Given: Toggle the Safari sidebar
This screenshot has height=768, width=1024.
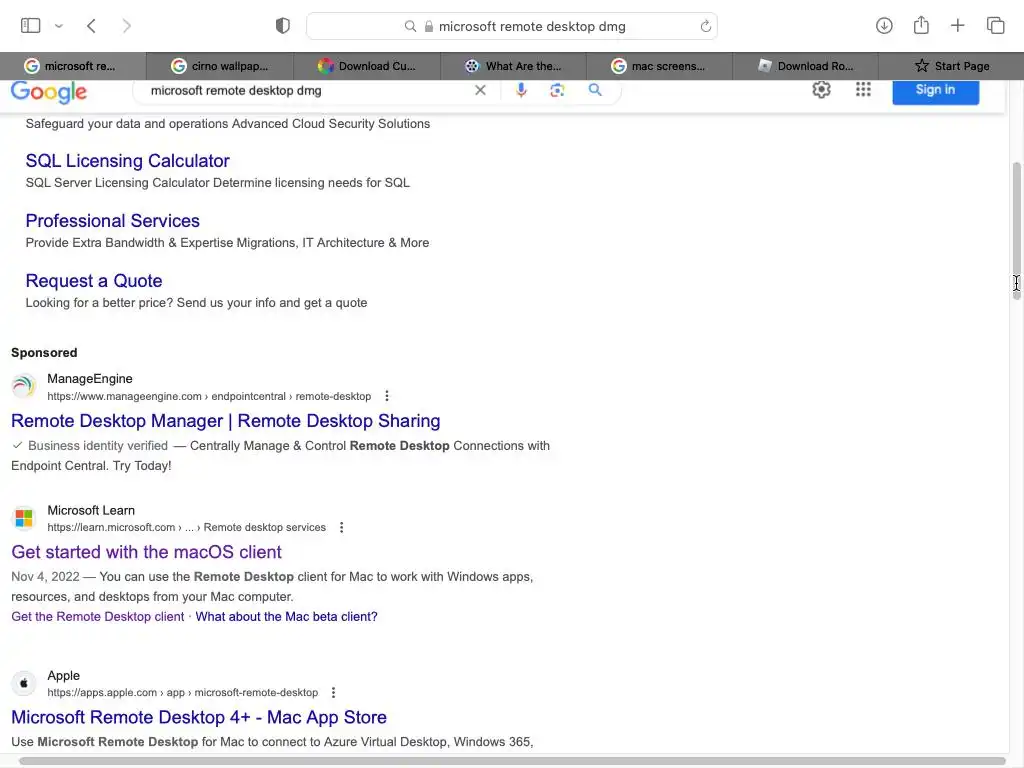Looking at the screenshot, I should tap(30, 25).
